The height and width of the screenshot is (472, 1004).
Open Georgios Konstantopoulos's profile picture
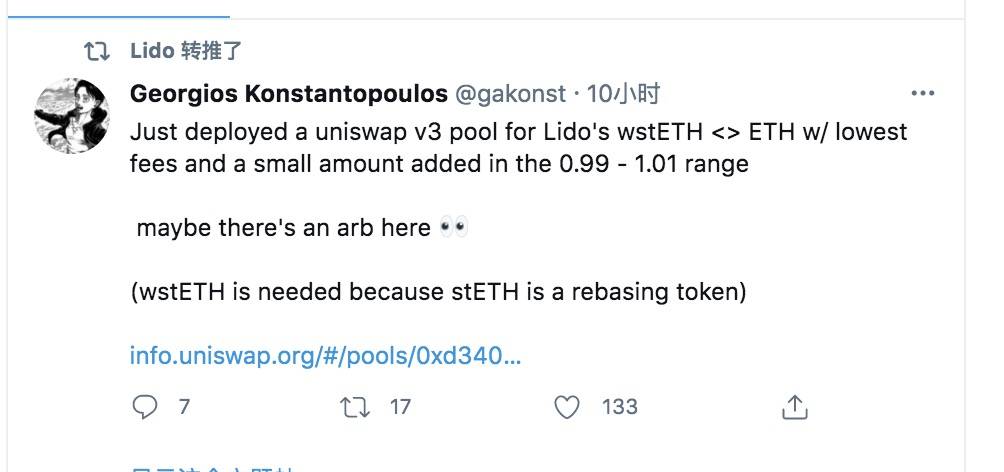tap(72, 115)
